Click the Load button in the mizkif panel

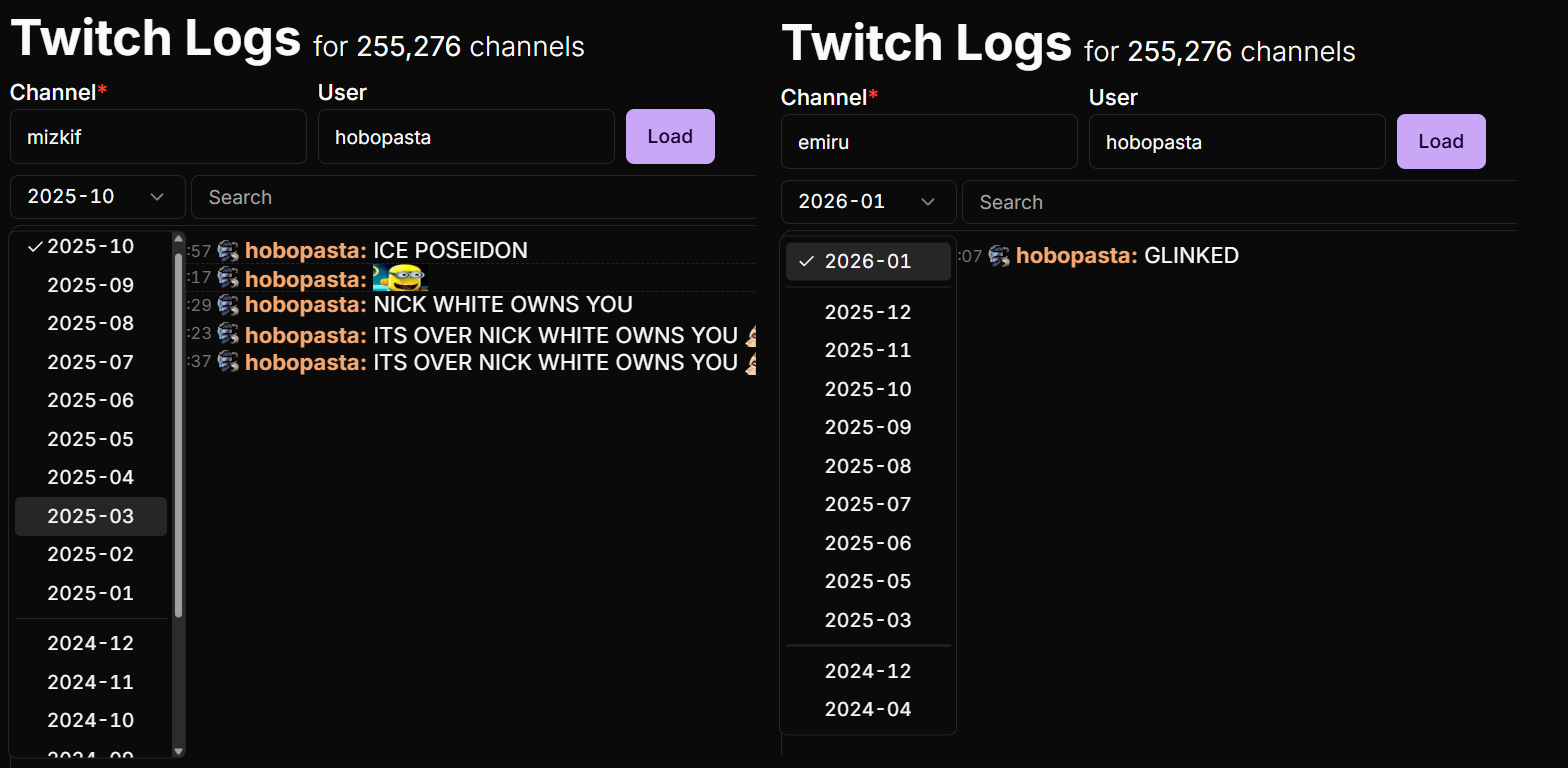[670, 136]
